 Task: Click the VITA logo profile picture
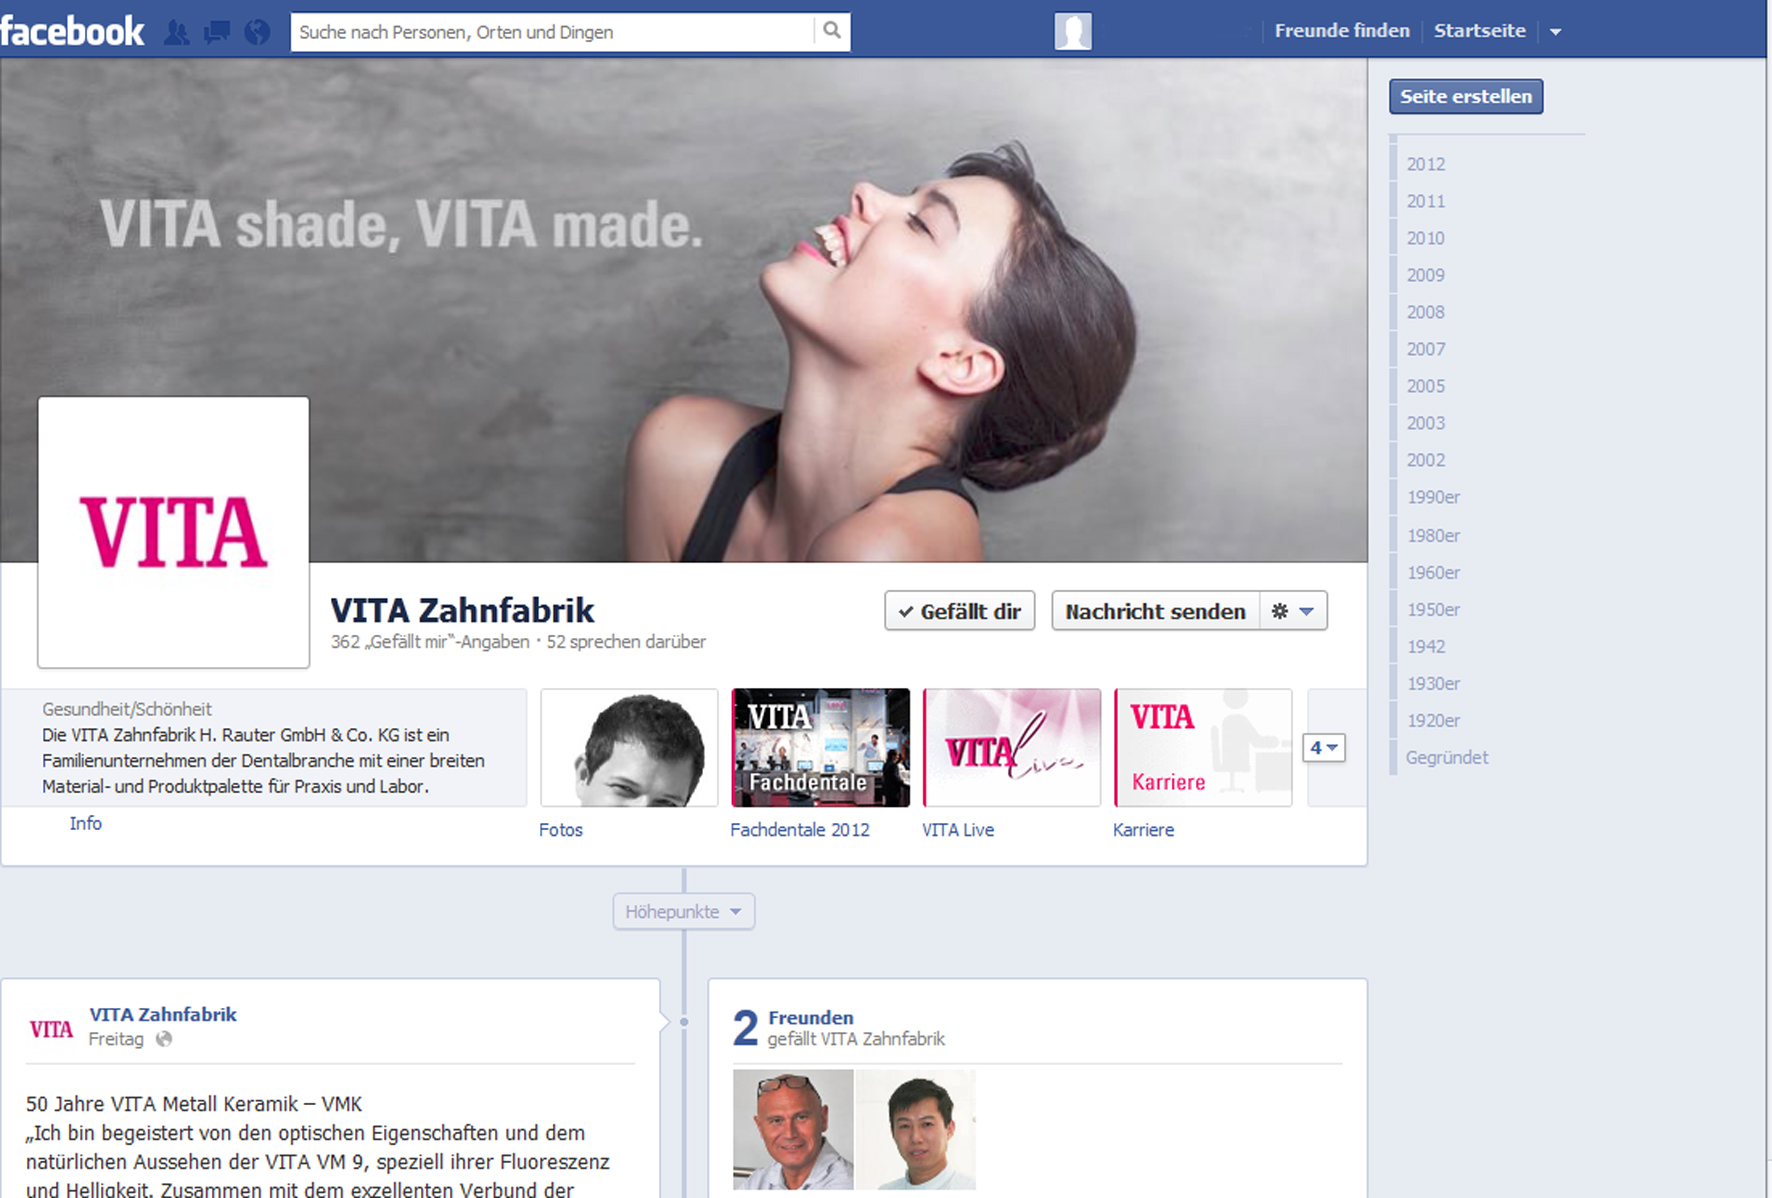174,532
